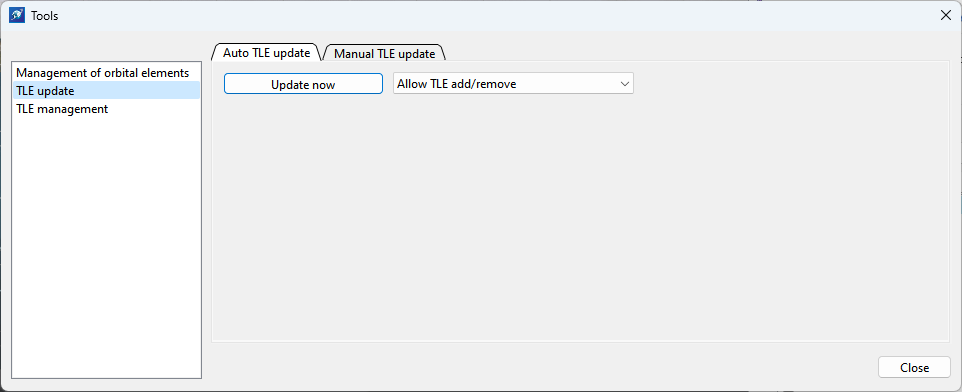Viewport: 962px width, 392px height.
Task: Click the satellite app icon in title bar
Action: (17, 16)
